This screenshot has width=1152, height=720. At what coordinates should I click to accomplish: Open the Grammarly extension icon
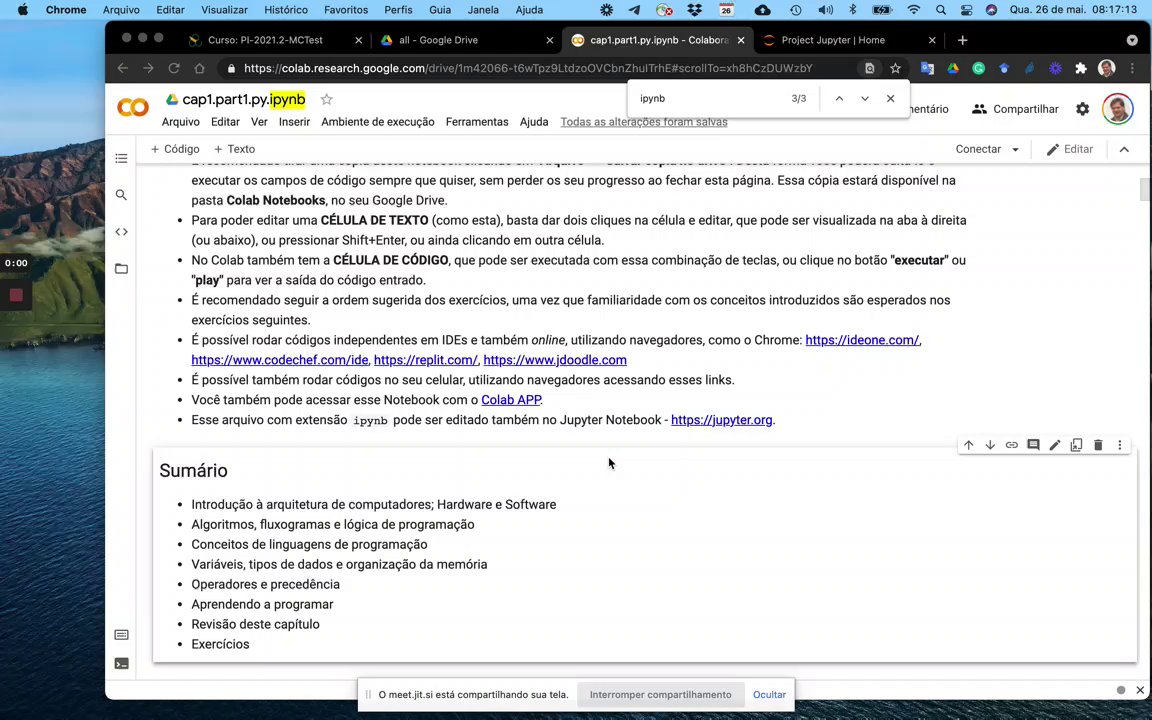pyautogui.click(x=979, y=68)
